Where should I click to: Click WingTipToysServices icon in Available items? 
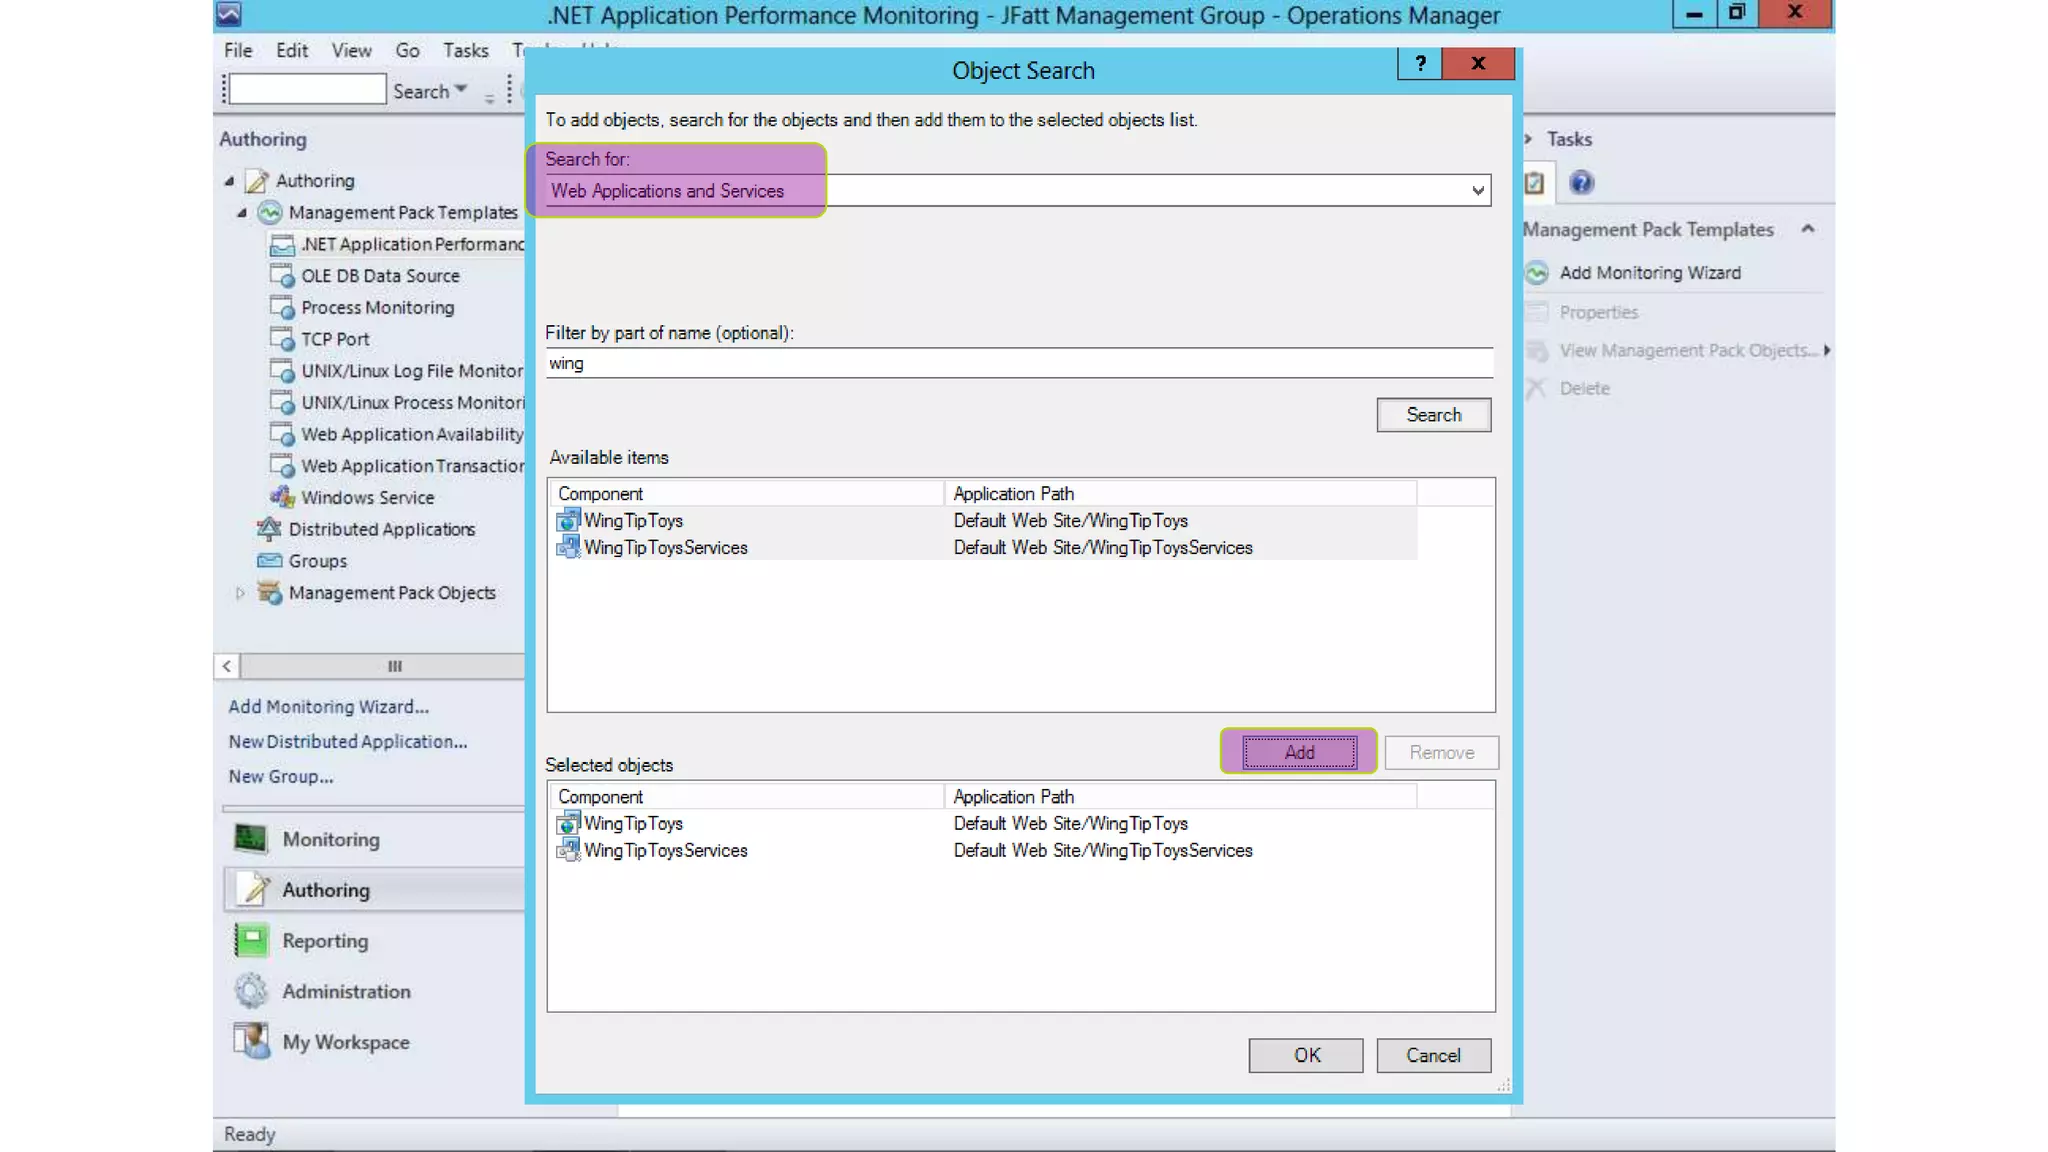click(568, 547)
